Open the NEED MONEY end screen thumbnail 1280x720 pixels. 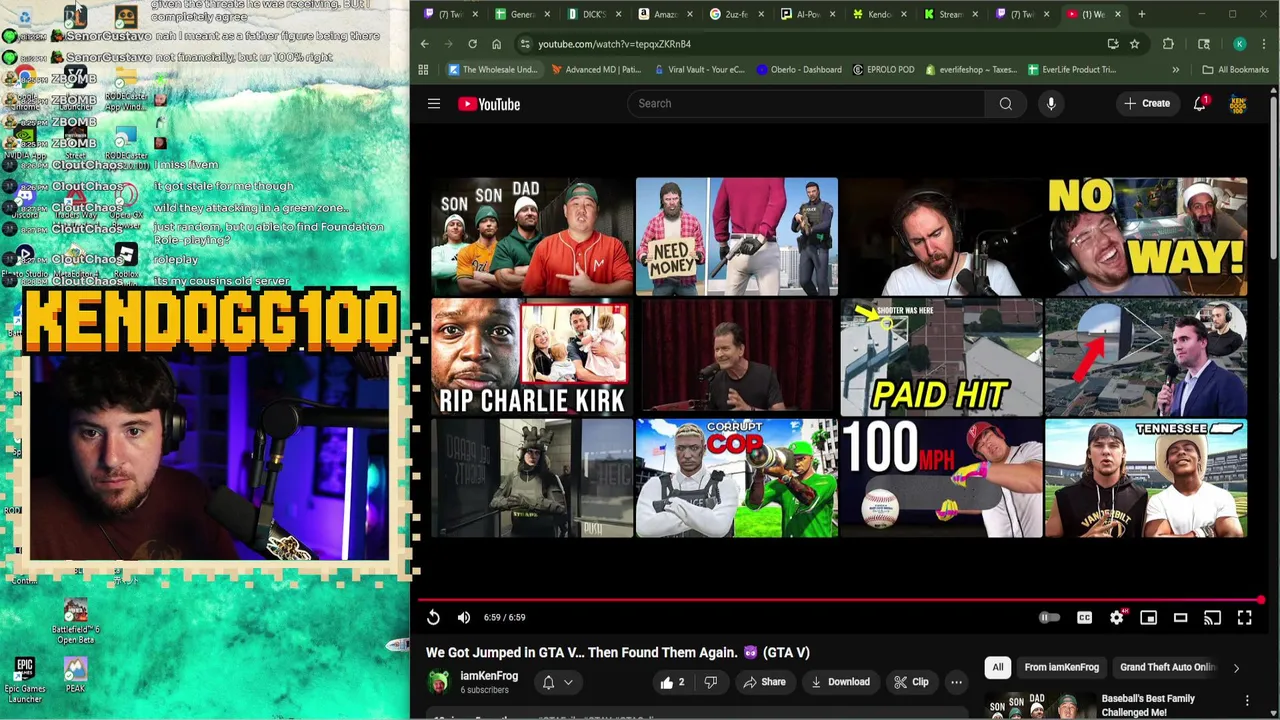[x=736, y=237]
